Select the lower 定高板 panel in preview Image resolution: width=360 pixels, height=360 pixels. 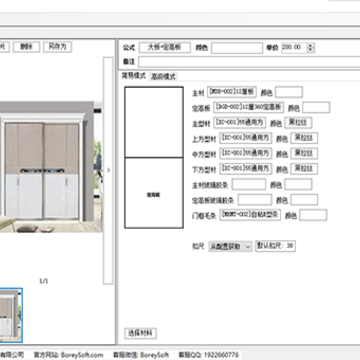tap(154, 193)
